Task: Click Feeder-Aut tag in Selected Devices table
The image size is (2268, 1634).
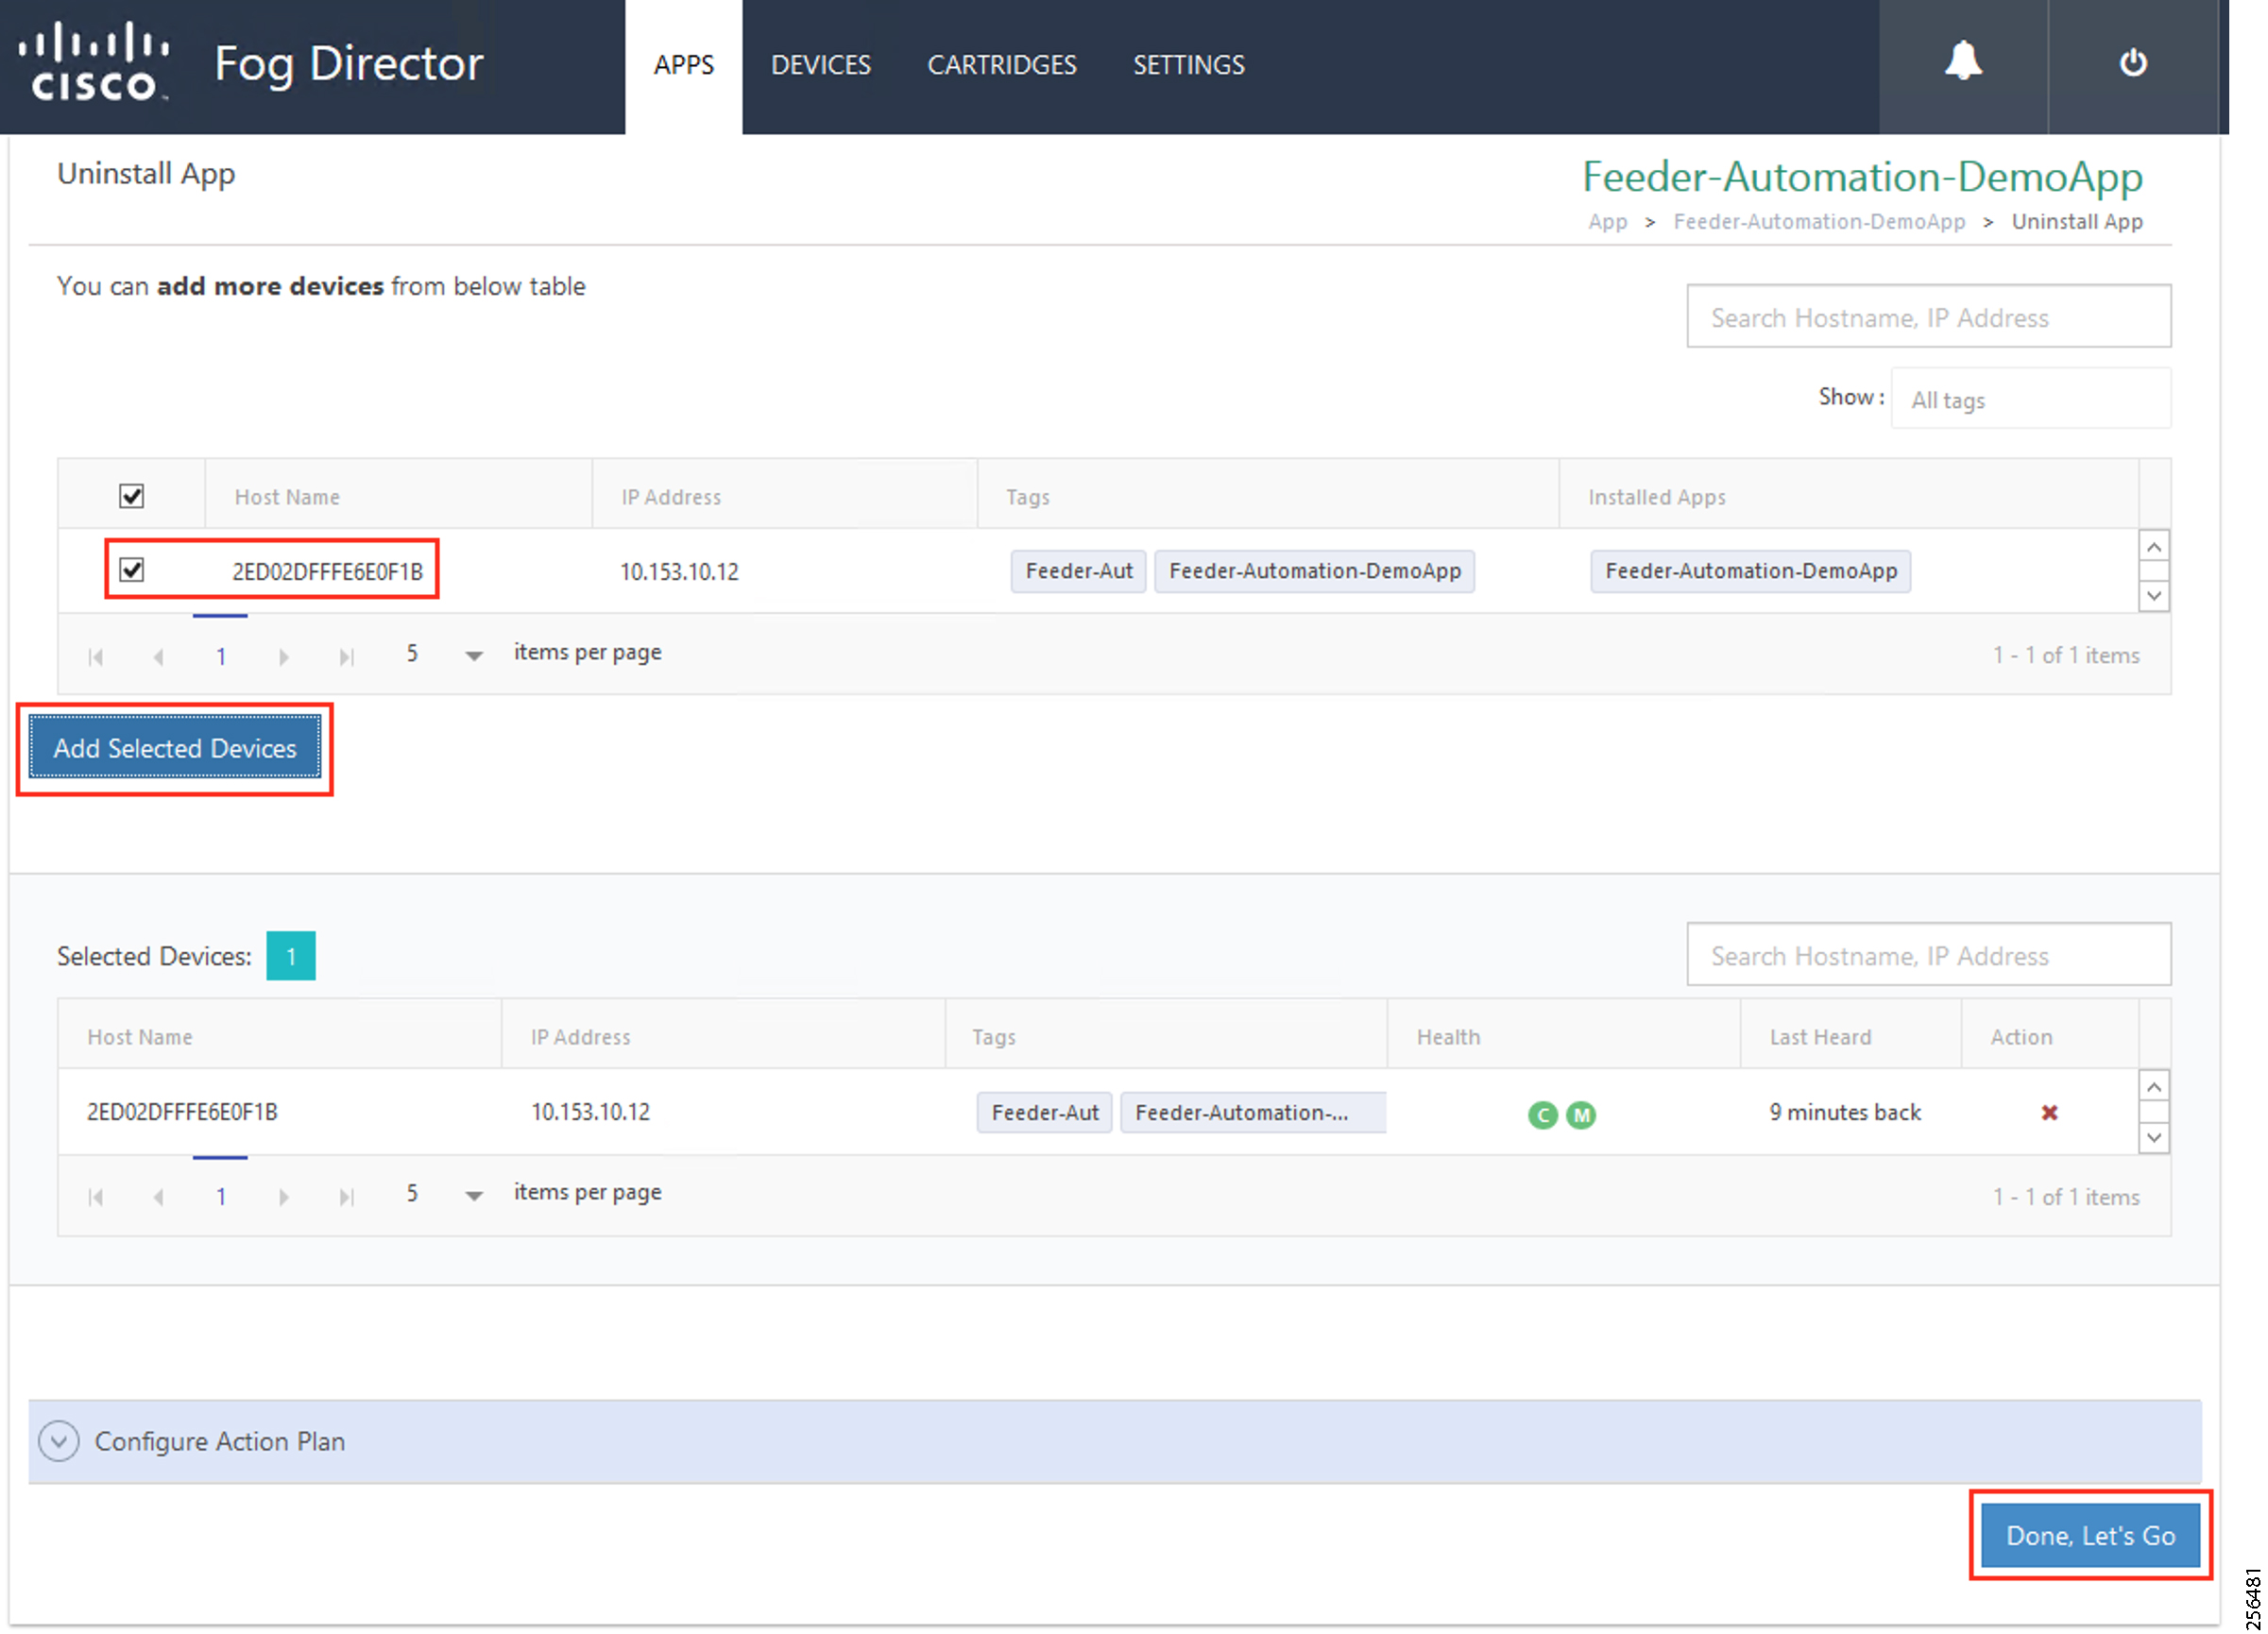Action: click(1044, 1113)
